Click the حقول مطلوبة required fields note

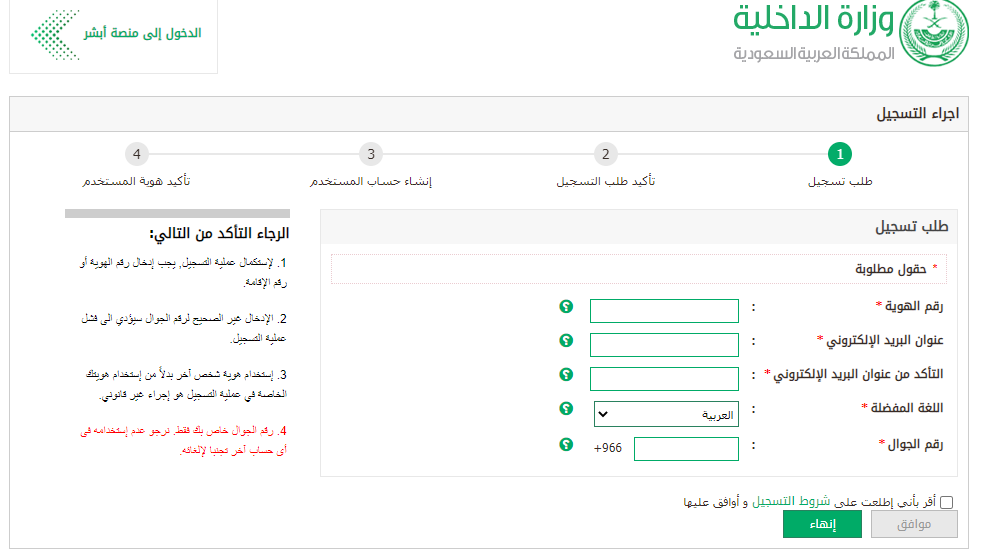click(891, 269)
